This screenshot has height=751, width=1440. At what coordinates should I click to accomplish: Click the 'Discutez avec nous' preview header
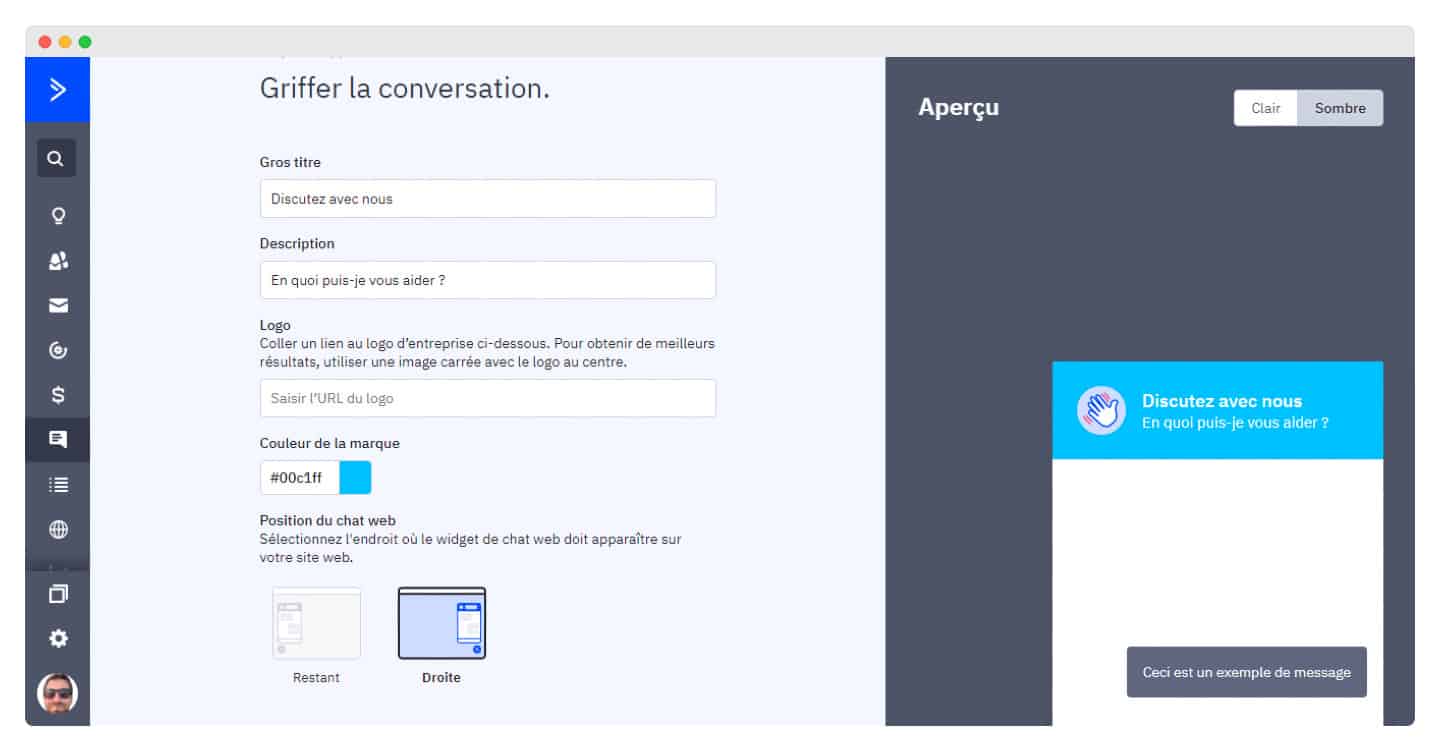click(1222, 401)
